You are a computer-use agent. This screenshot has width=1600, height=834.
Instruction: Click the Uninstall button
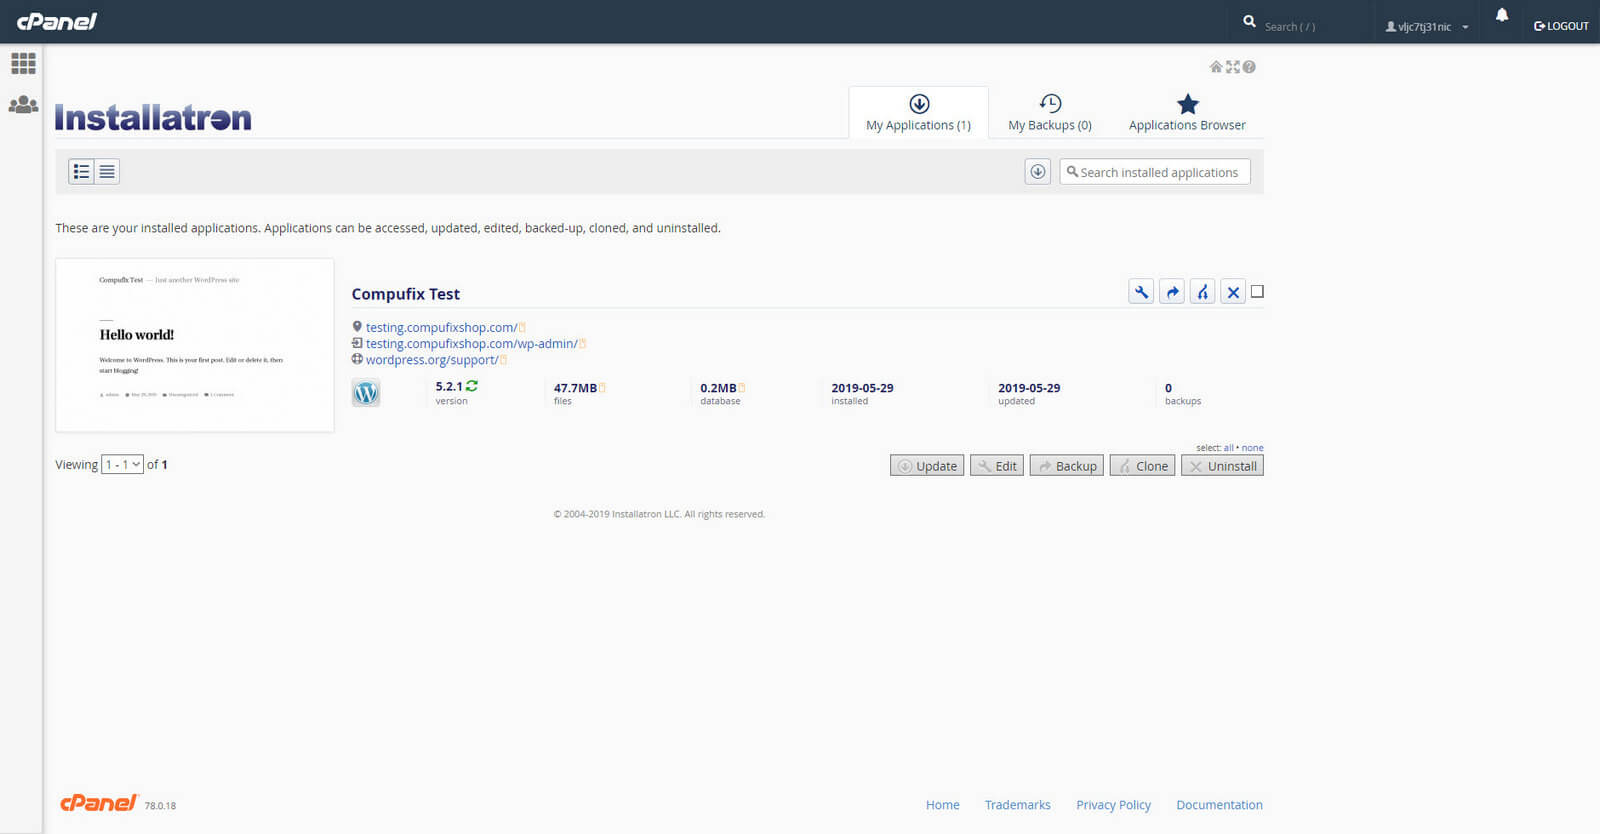click(x=1222, y=466)
